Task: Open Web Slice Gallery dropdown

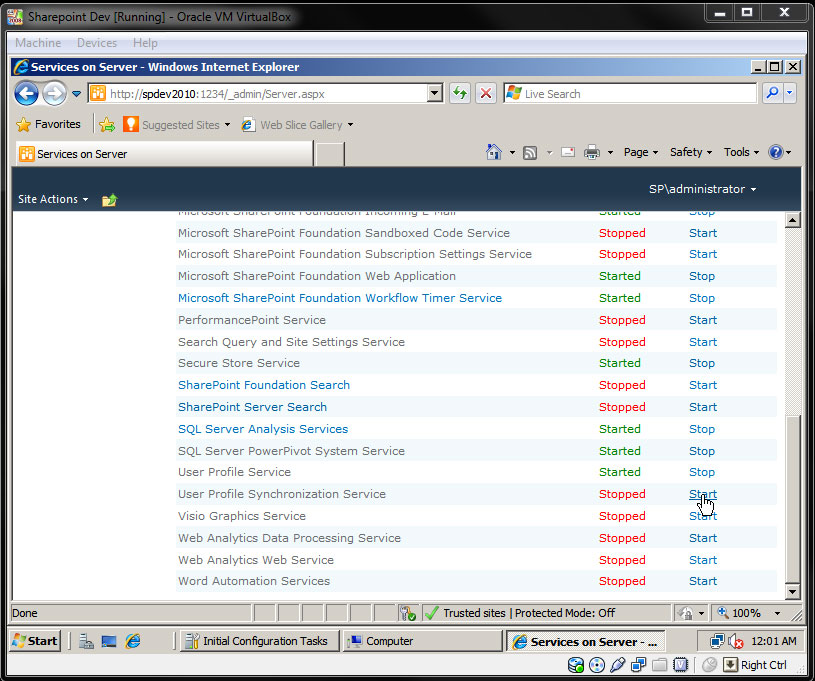Action: pyautogui.click(x=350, y=125)
